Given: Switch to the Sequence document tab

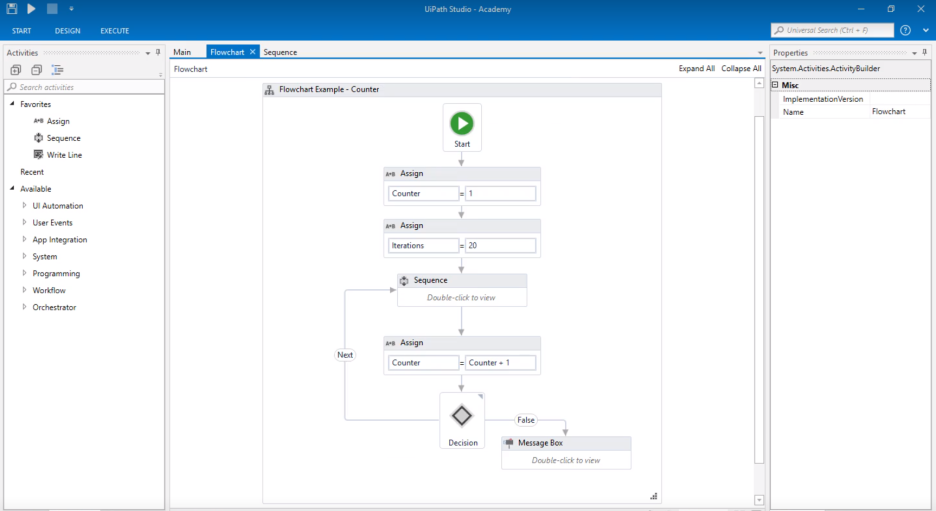Looking at the screenshot, I should [x=280, y=52].
